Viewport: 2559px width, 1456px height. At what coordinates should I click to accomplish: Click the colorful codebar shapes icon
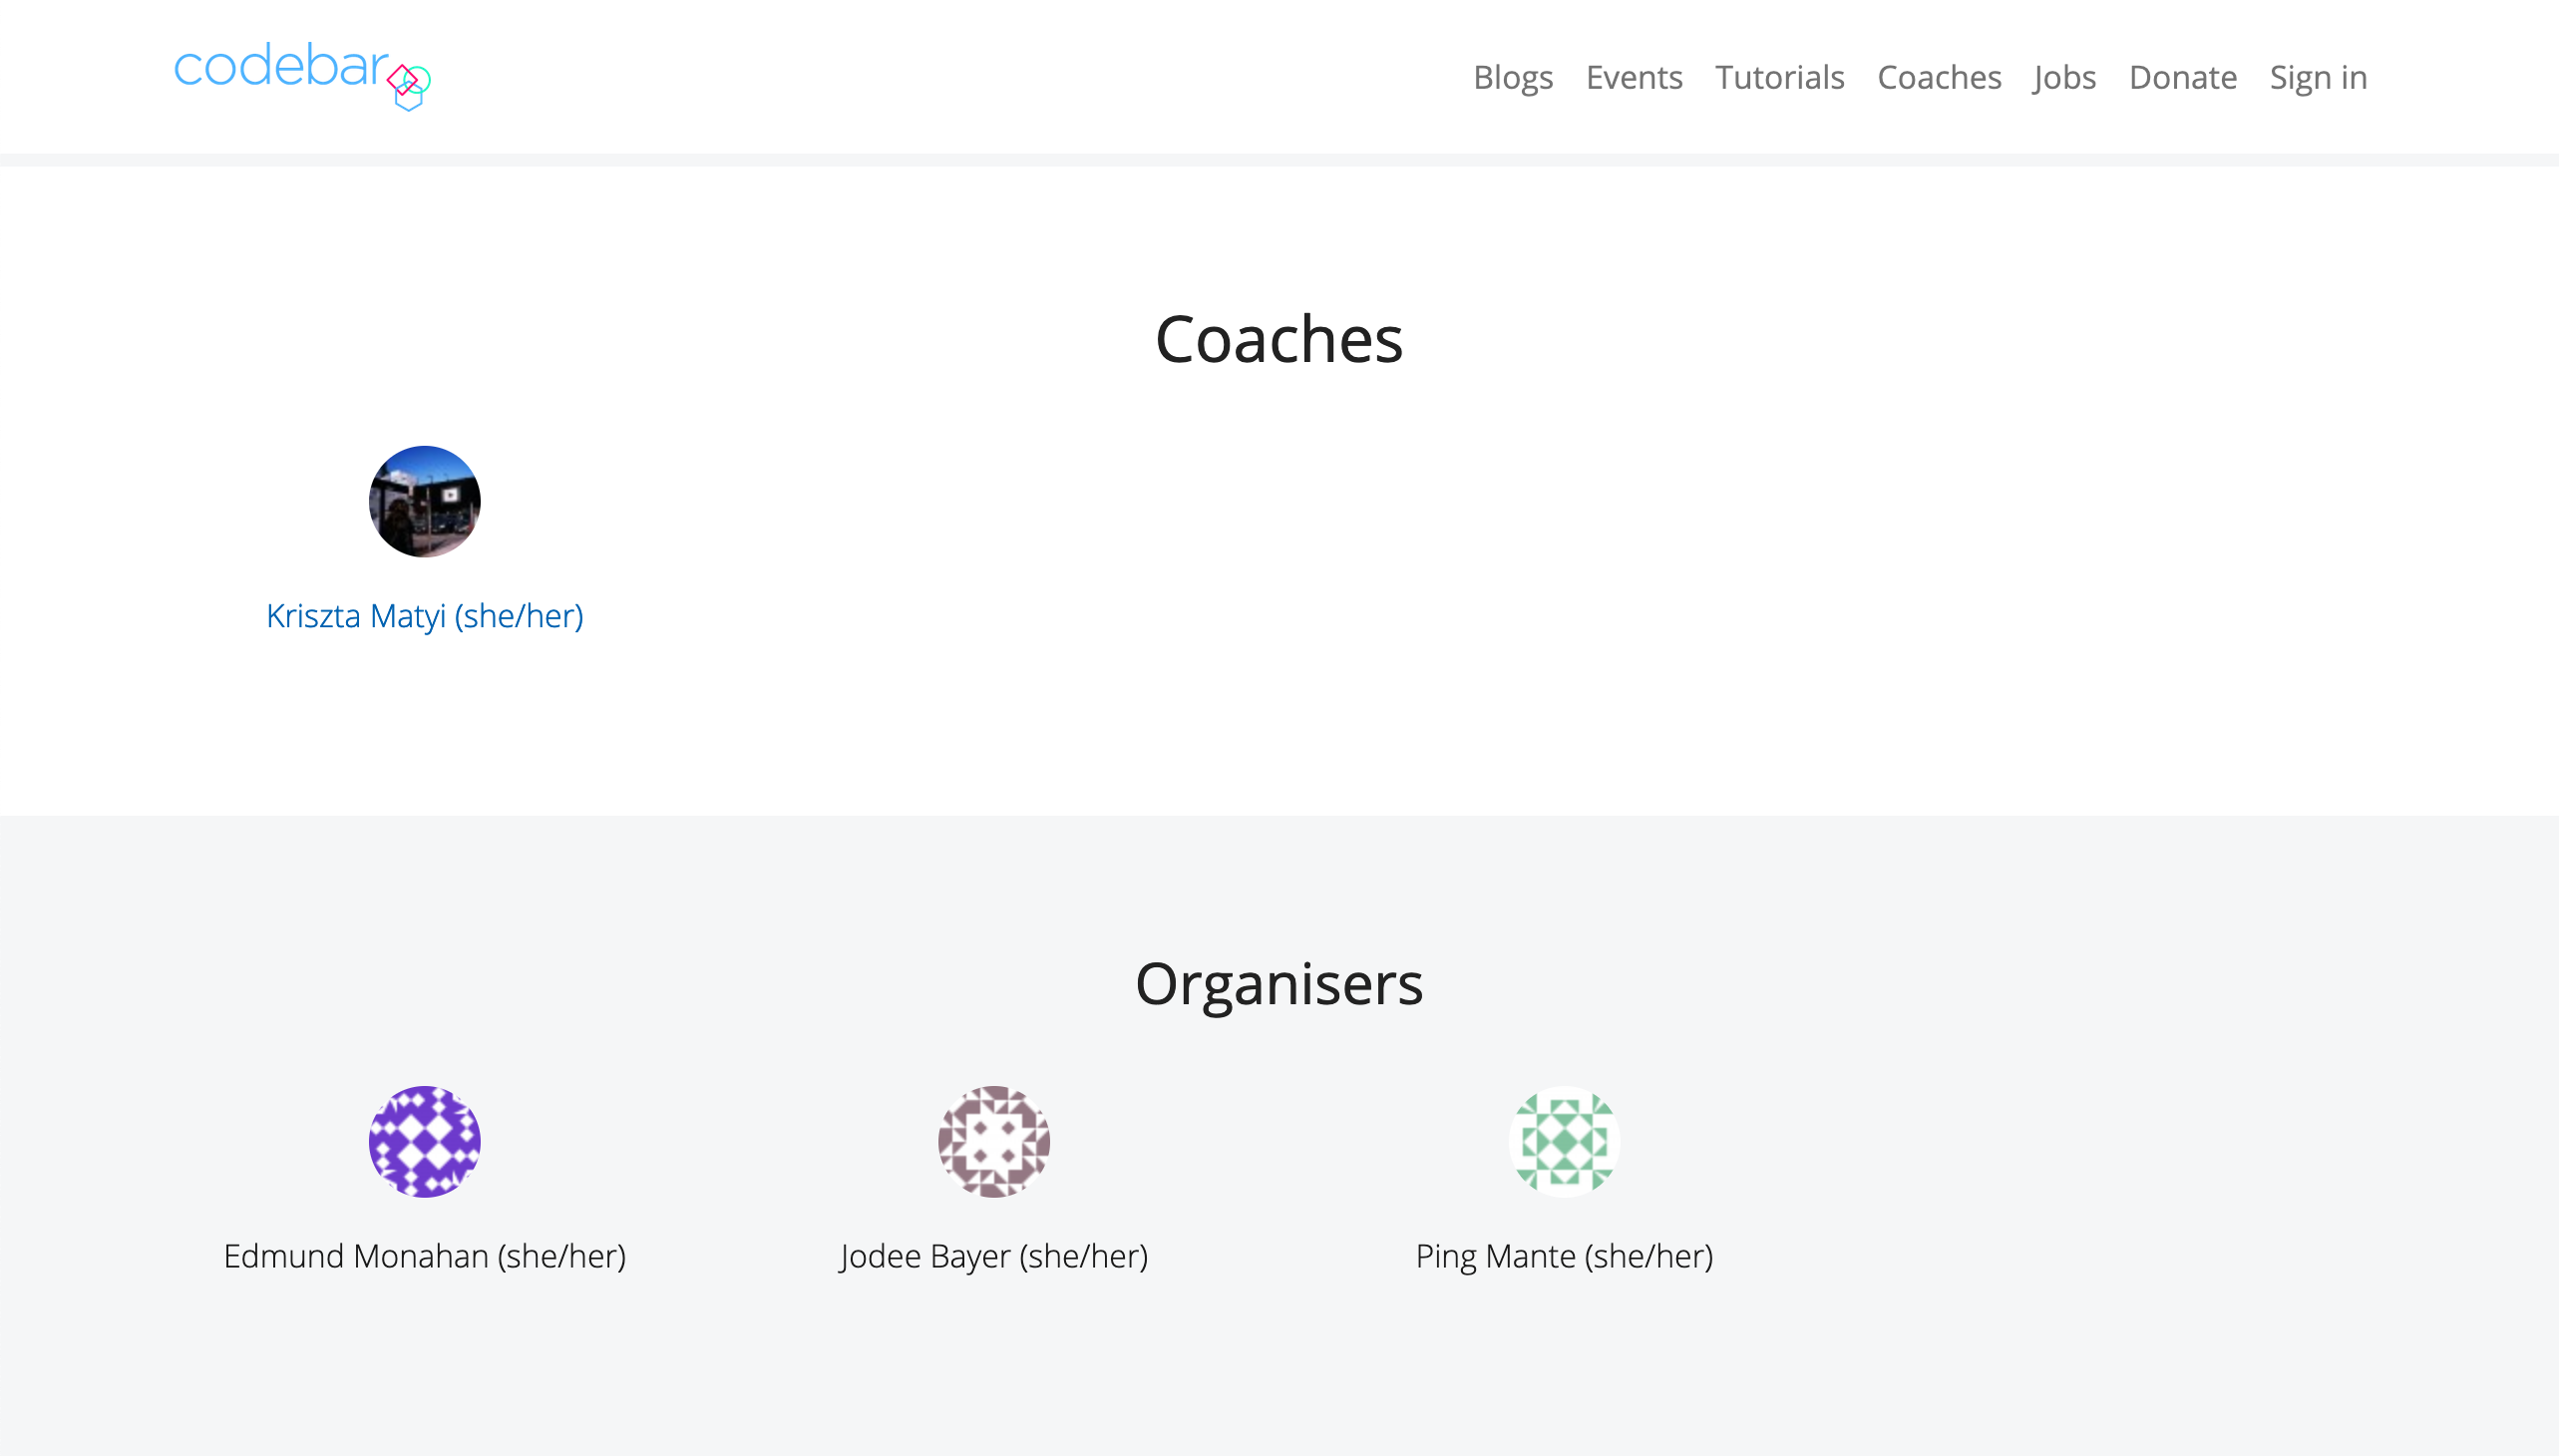point(408,86)
